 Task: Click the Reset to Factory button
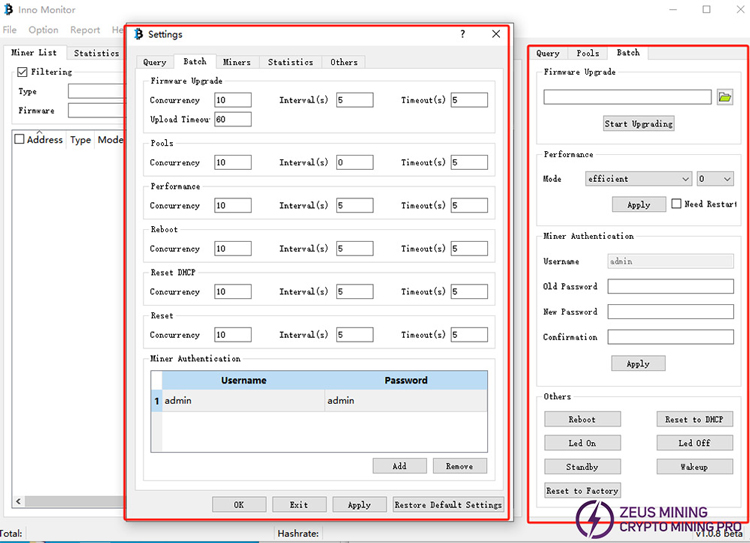(582, 491)
